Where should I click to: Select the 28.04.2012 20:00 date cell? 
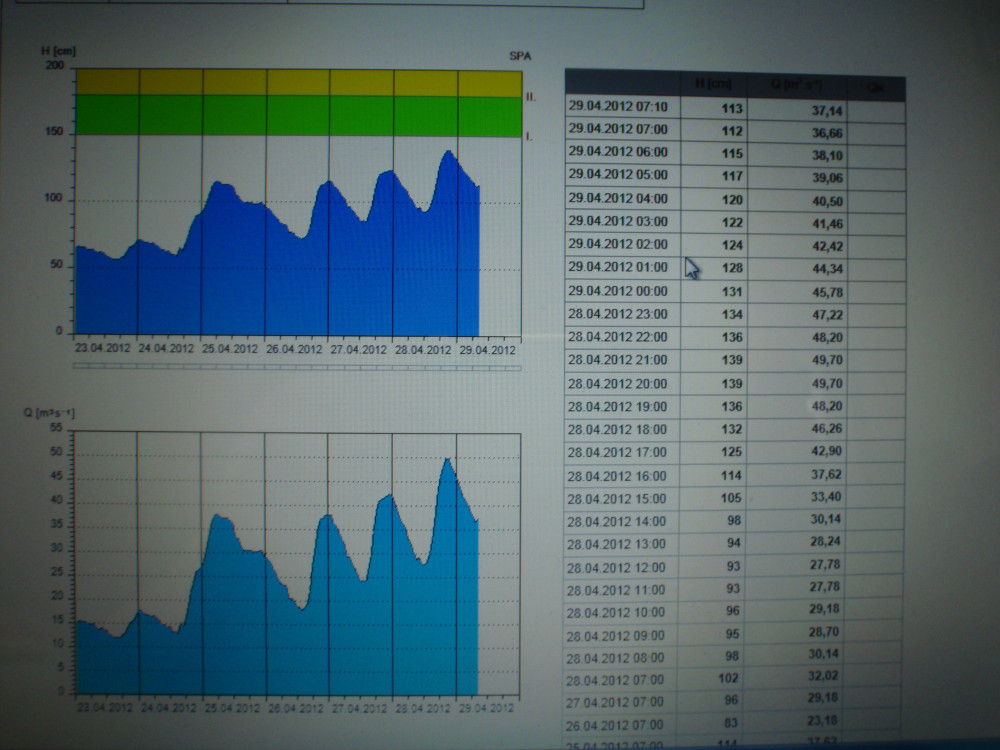pos(618,383)
